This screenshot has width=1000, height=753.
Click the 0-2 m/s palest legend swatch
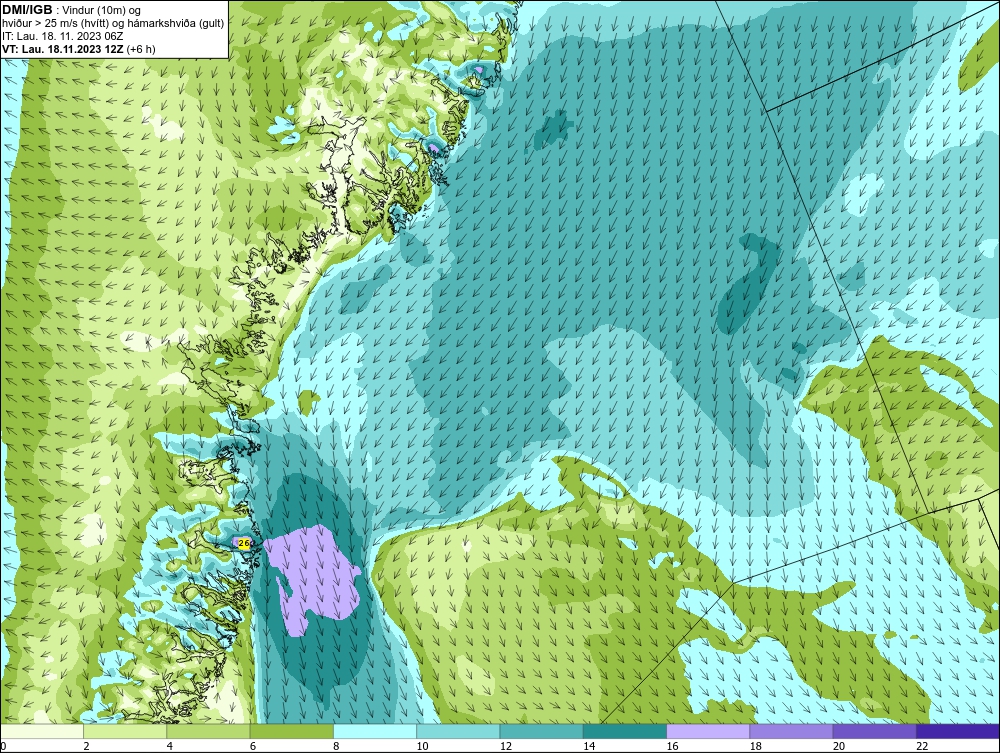(x=41, y=731)
